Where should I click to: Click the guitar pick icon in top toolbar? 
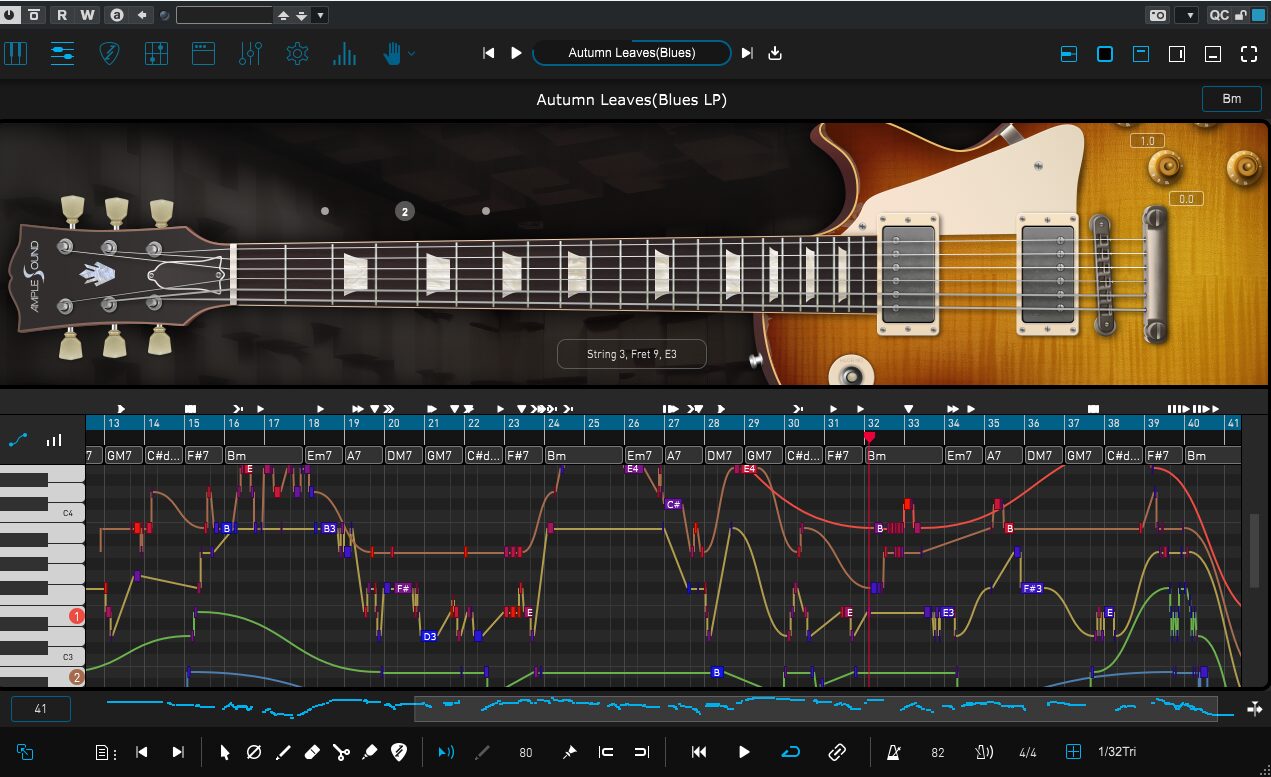pos(109,54)
